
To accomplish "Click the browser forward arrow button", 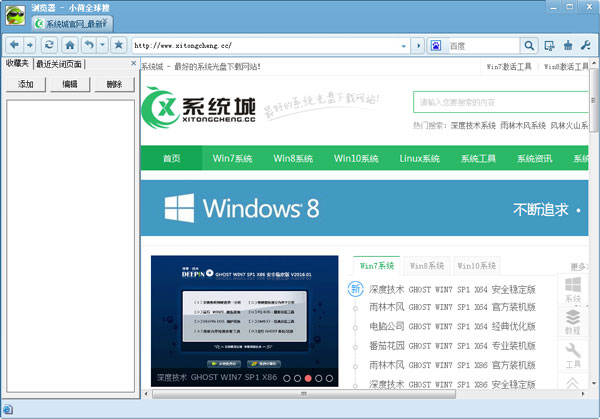I will (30, 45).
